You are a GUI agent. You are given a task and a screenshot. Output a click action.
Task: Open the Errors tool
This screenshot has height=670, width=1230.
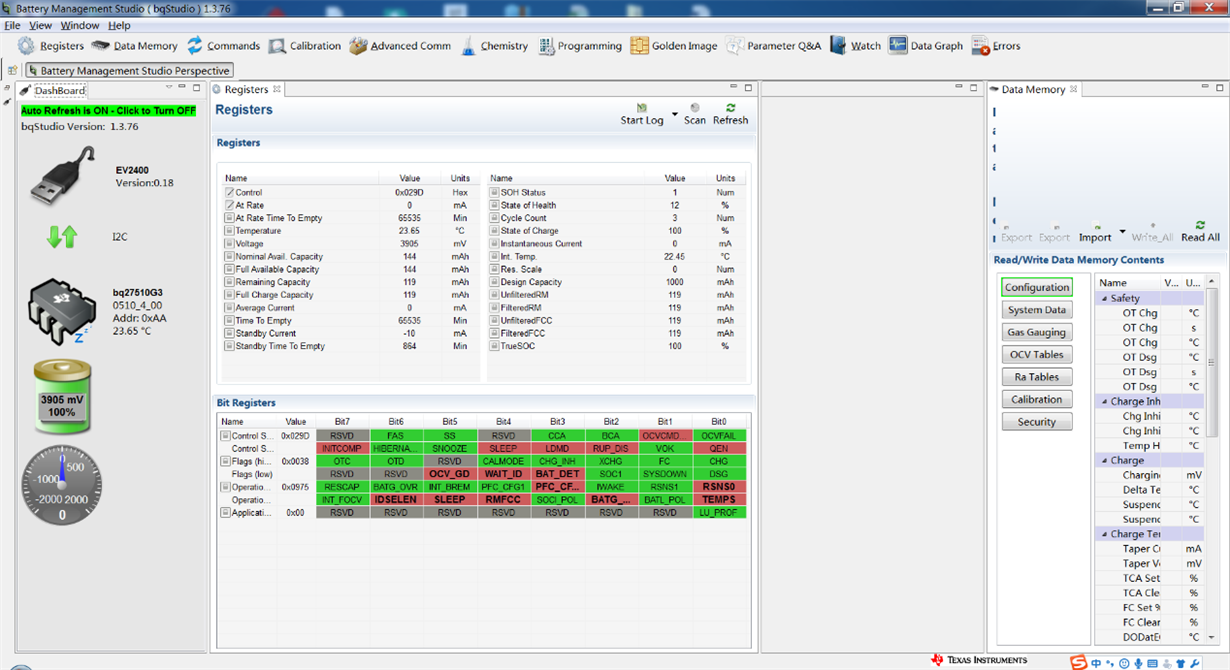tap(996, 46)
